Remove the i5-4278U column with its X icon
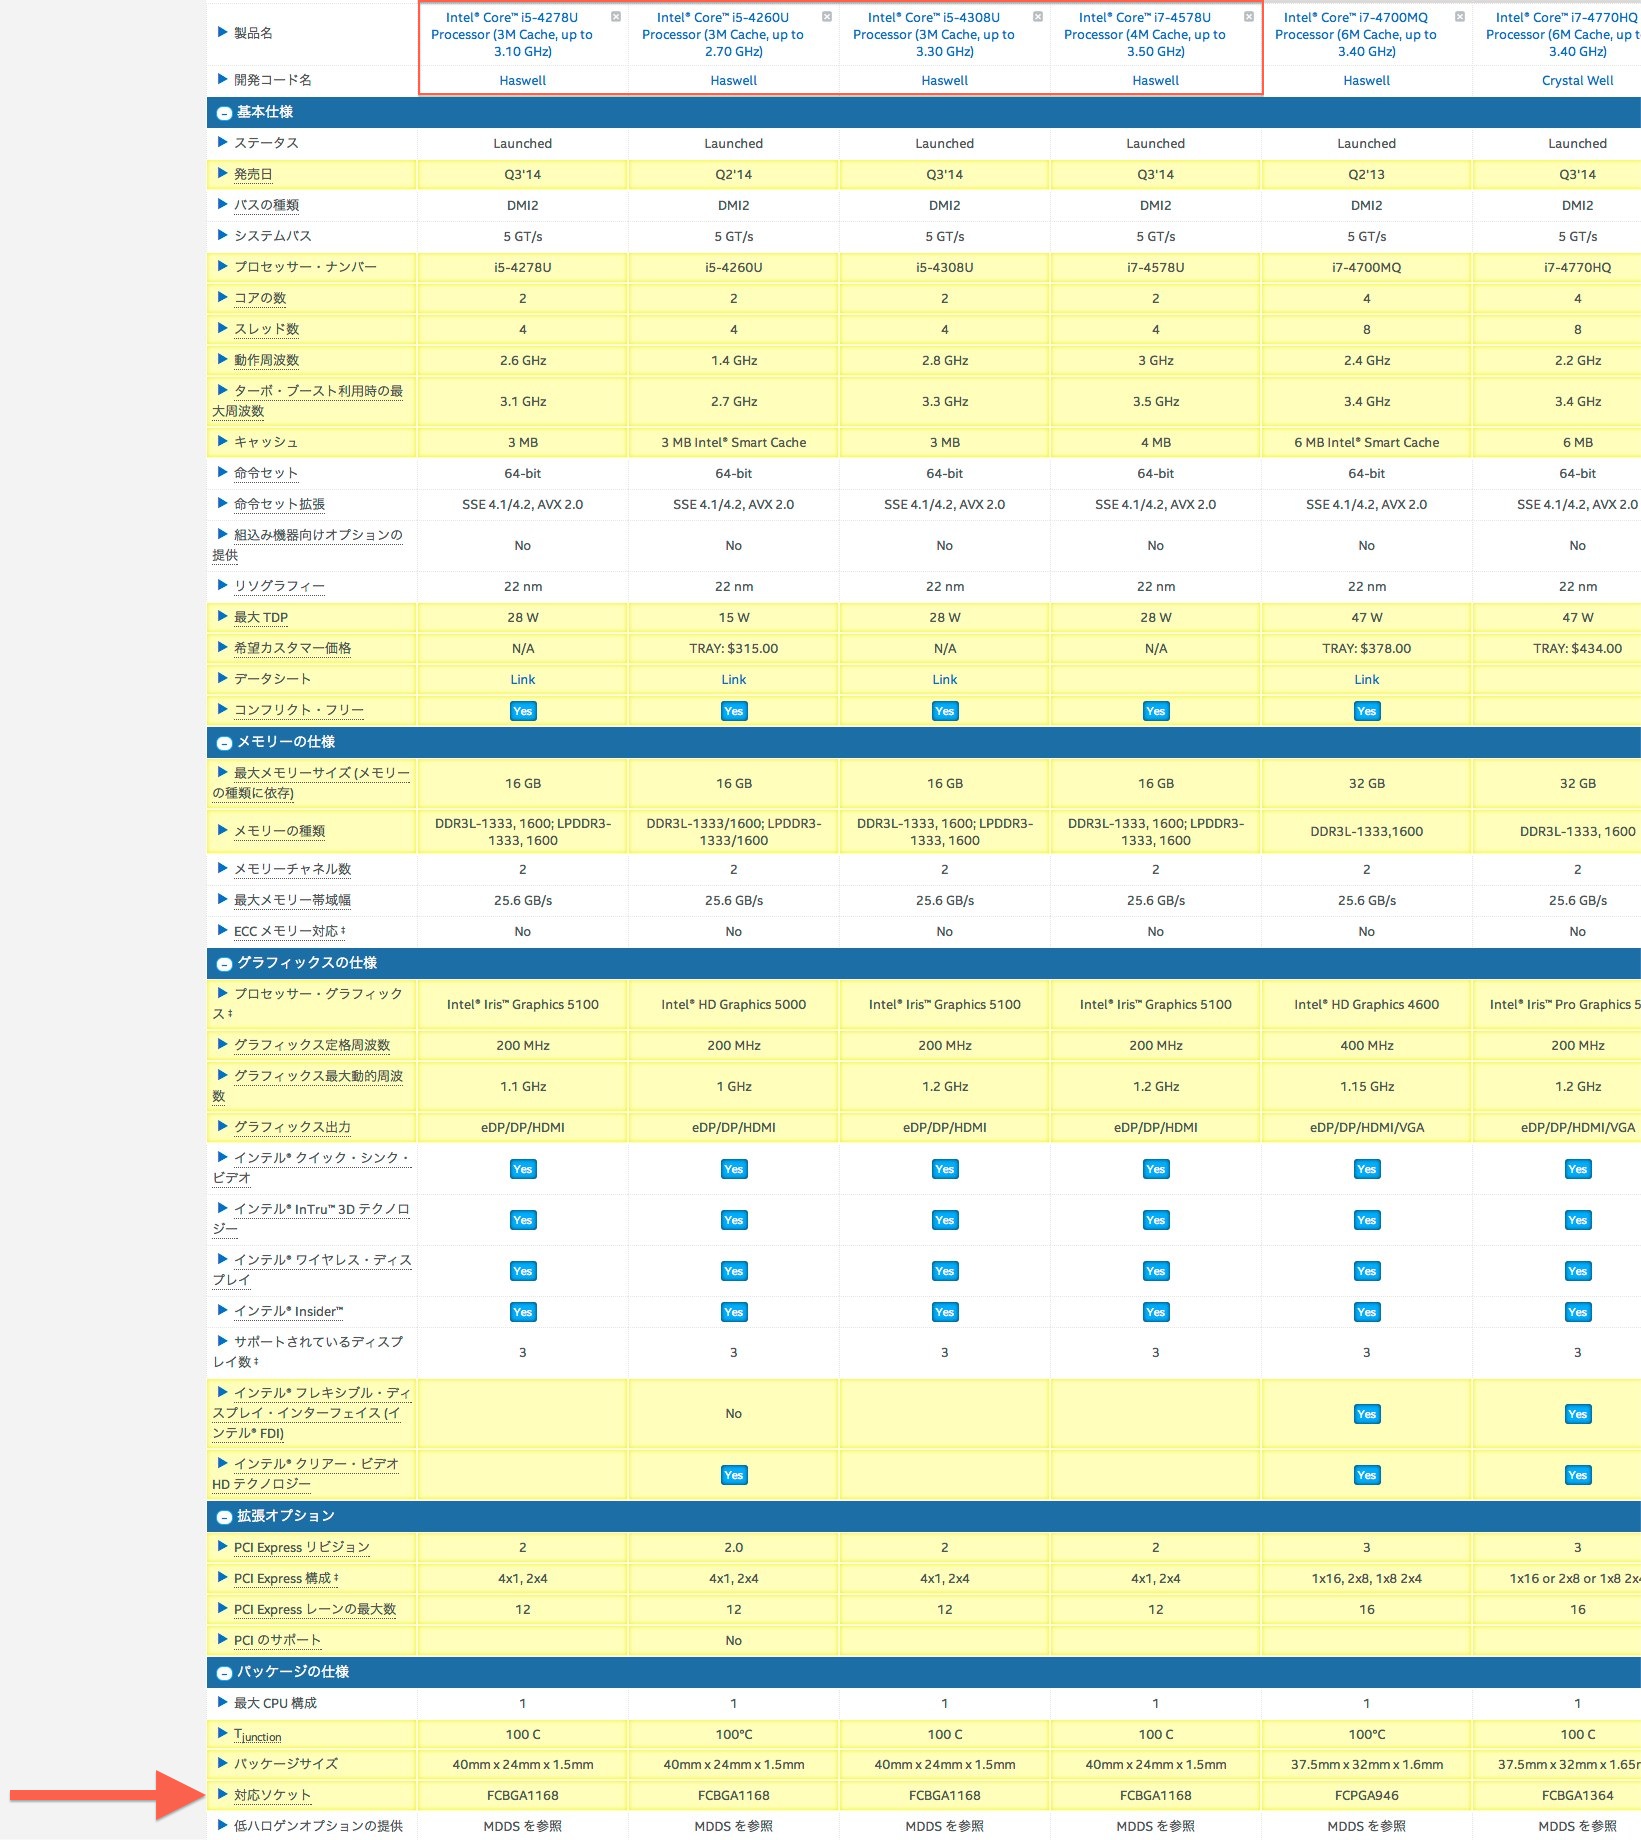1641x1840 pixels. point(616,17)
